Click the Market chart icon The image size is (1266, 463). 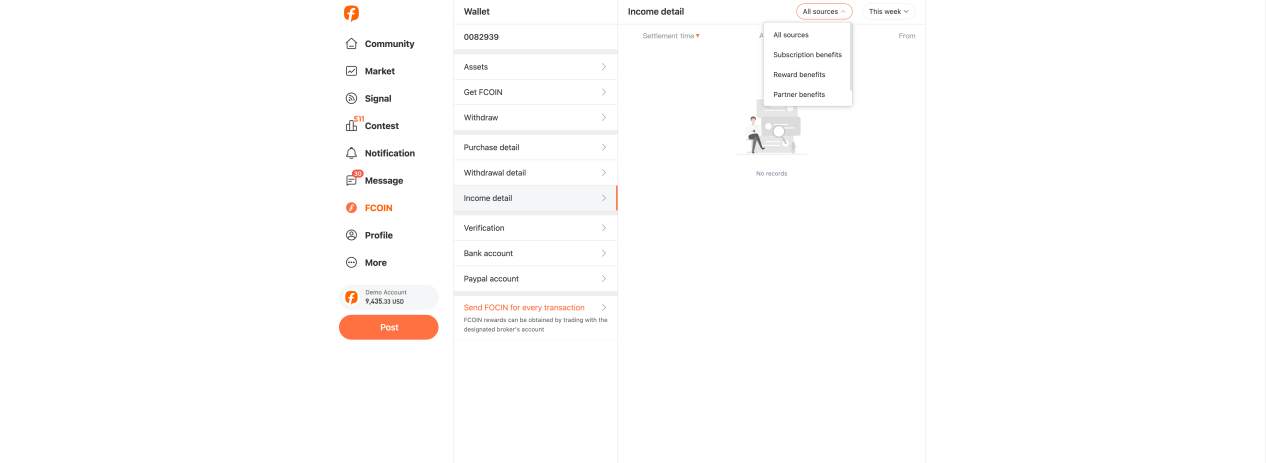point(351,71)
